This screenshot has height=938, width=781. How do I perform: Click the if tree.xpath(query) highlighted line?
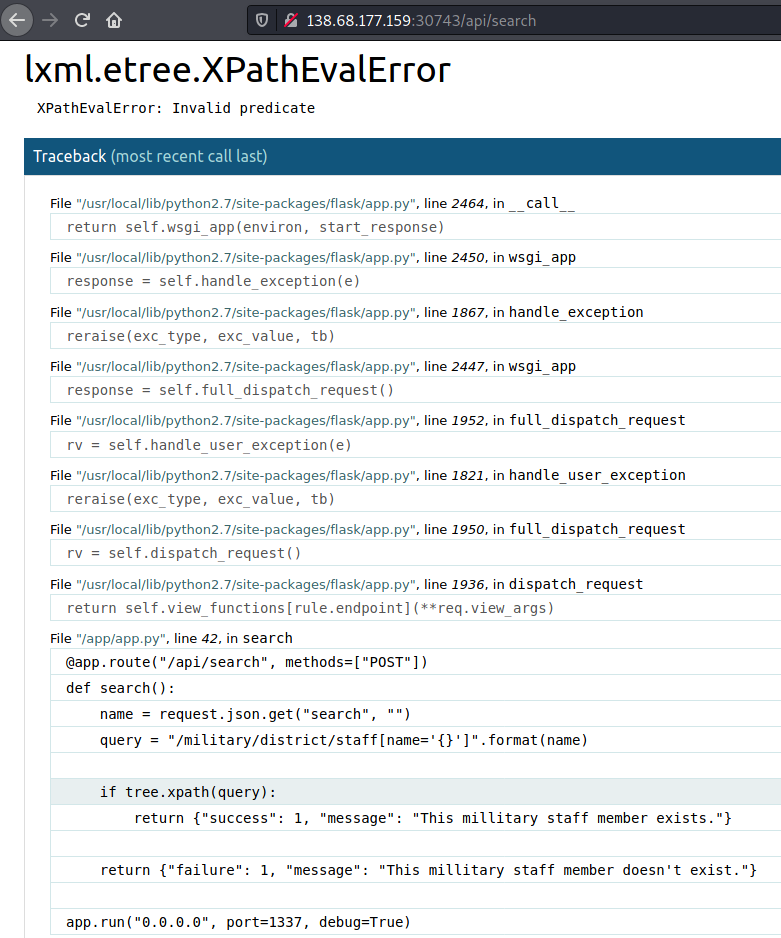(416, 792)
